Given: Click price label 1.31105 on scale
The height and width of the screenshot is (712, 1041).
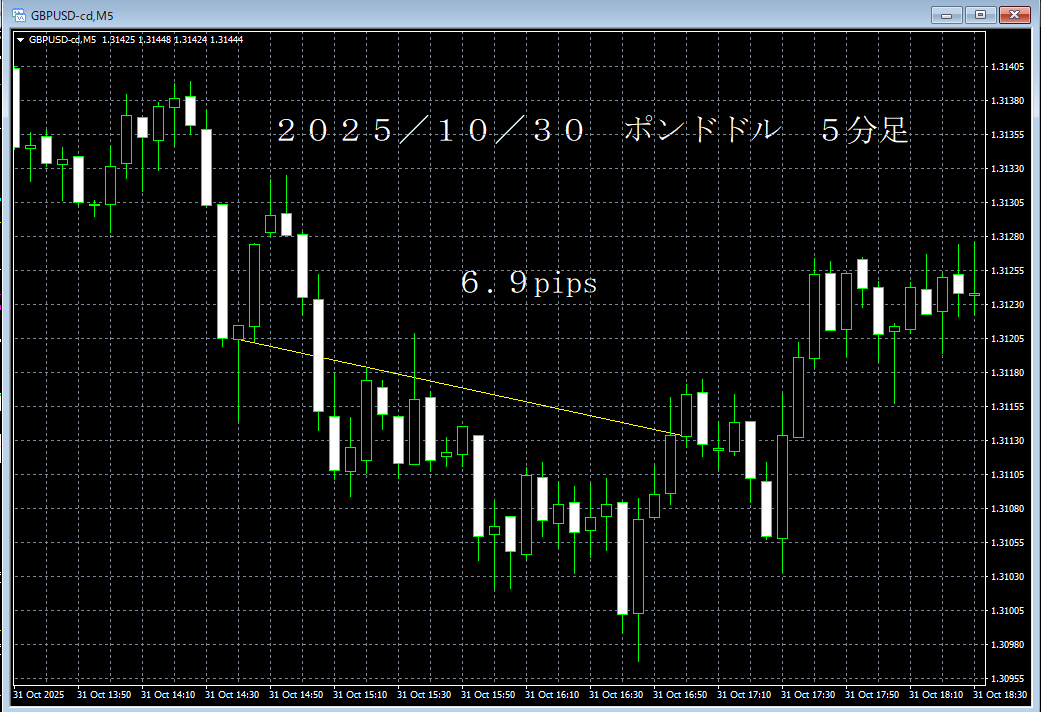Looking at the screenshot, I should point(1007,474).
